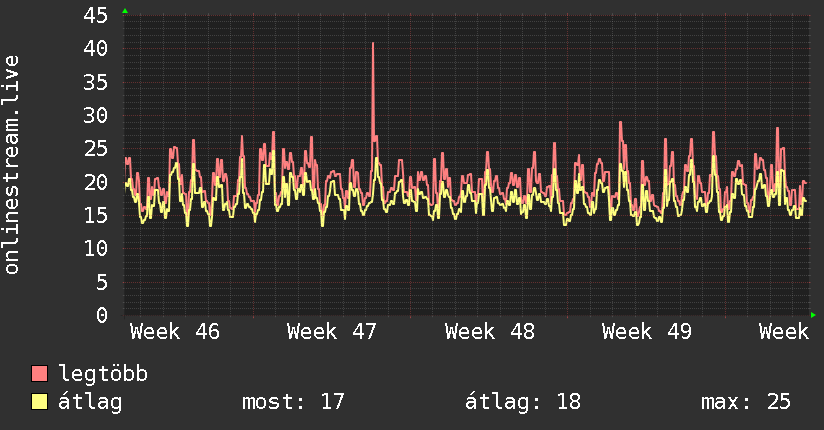Click the 'max: 25' statistic

coord(746,402)
